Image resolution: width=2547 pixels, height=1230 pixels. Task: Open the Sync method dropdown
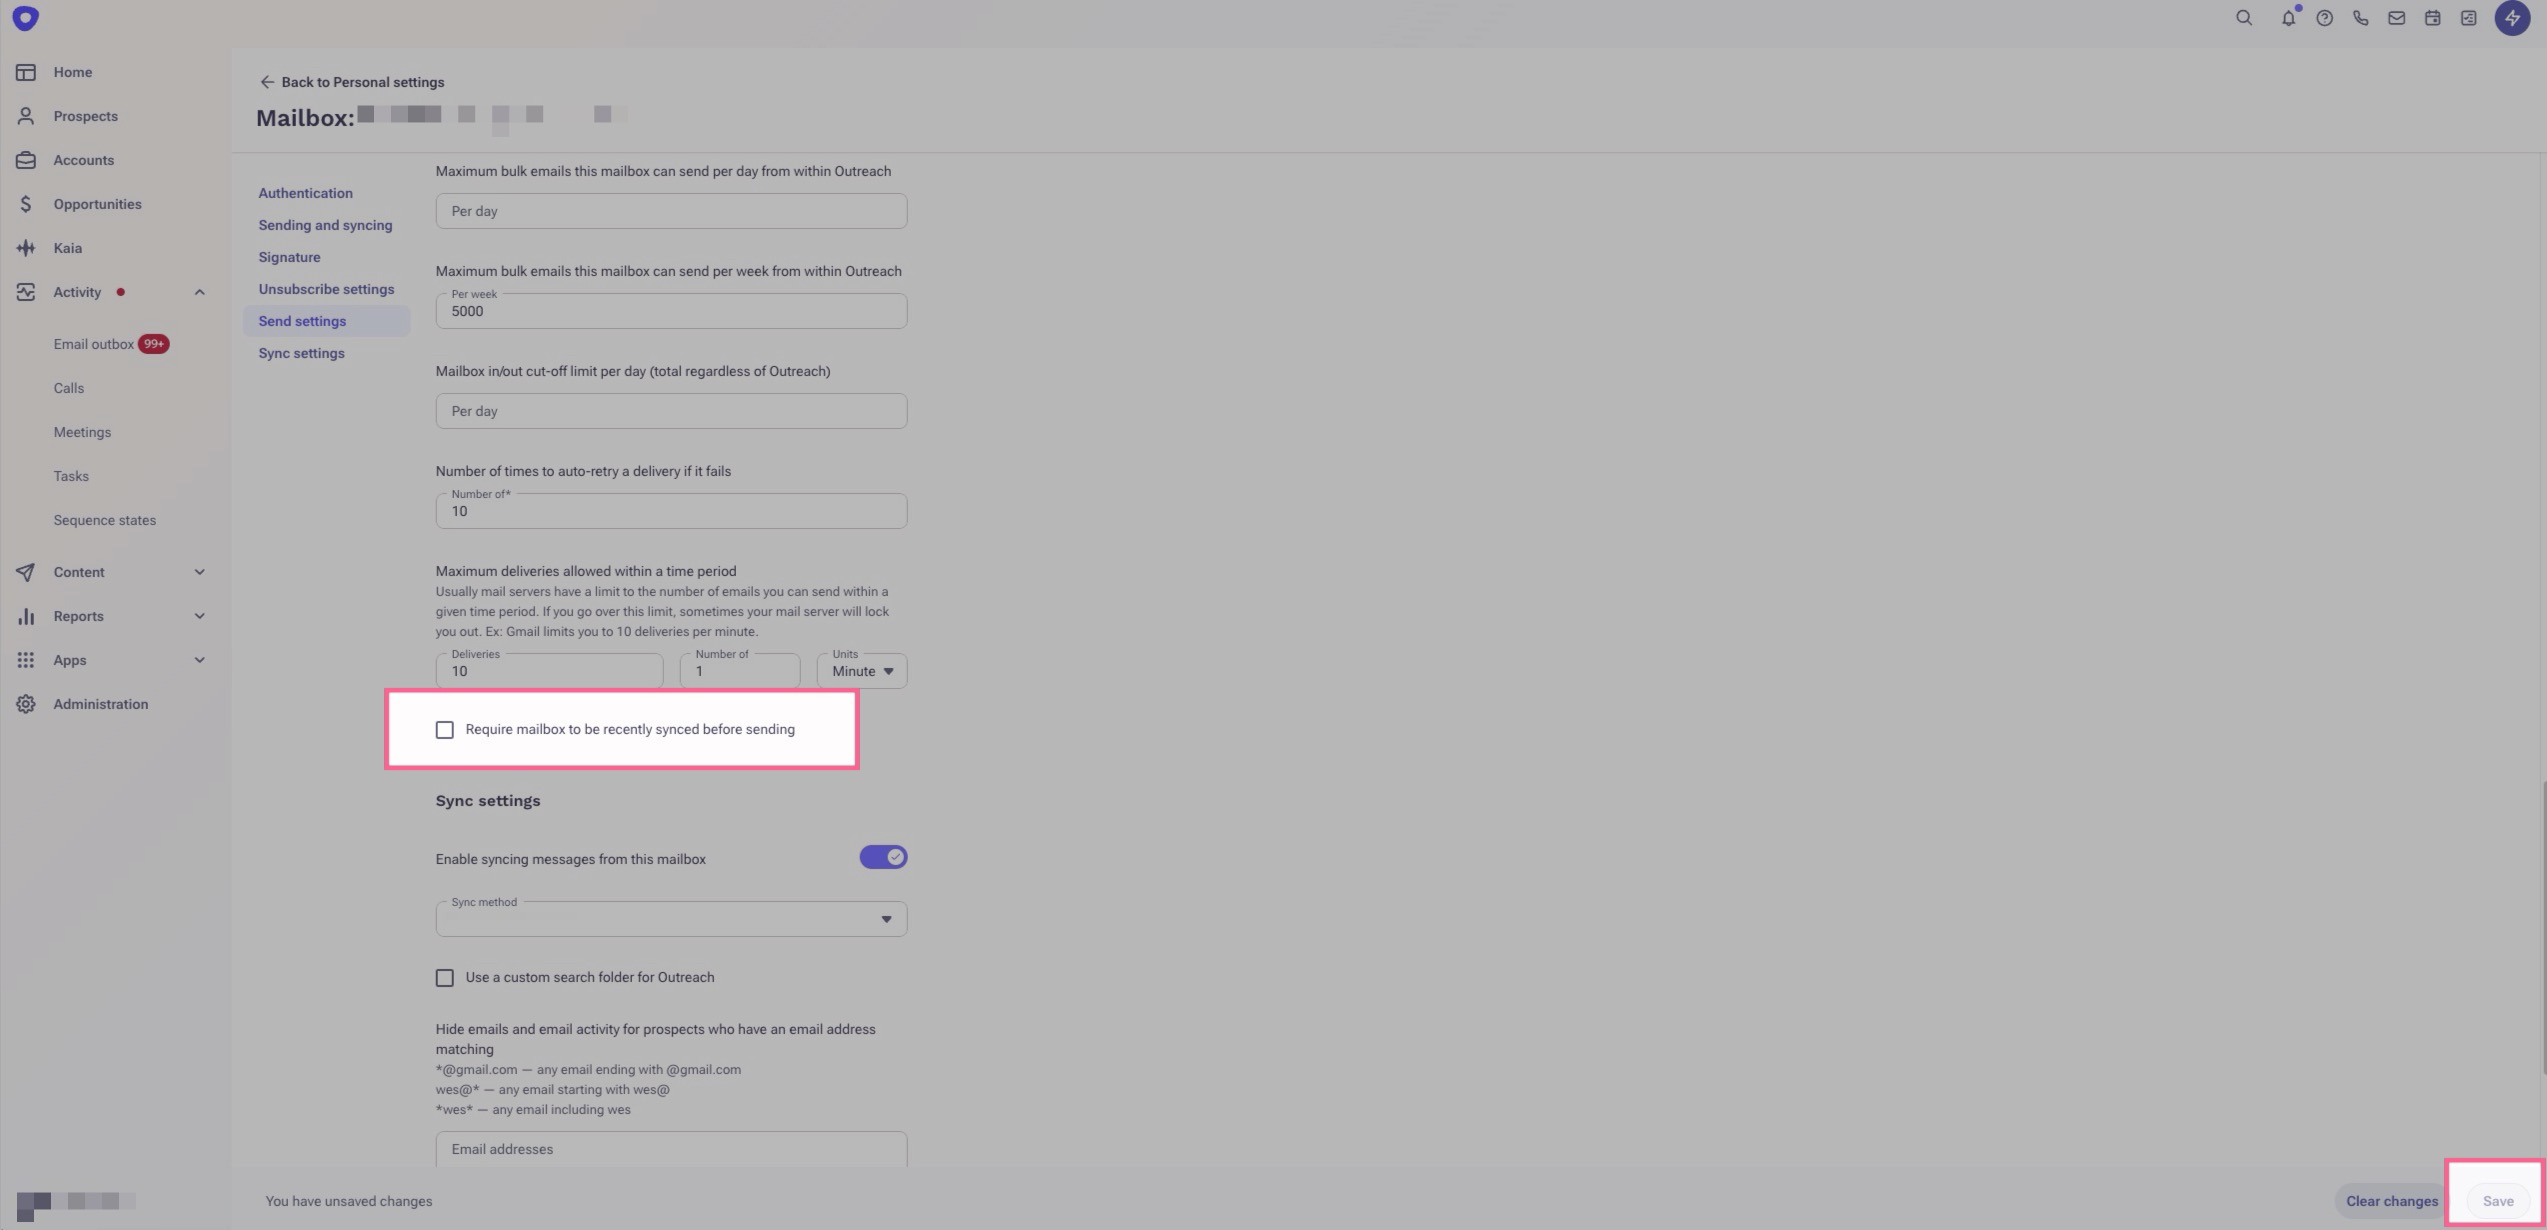coord(671,919)
